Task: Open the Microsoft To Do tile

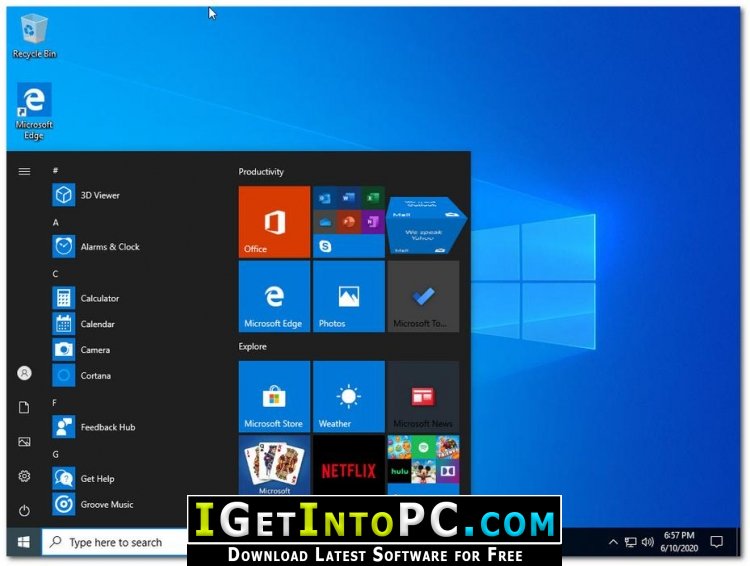Action: pos(423,296)
